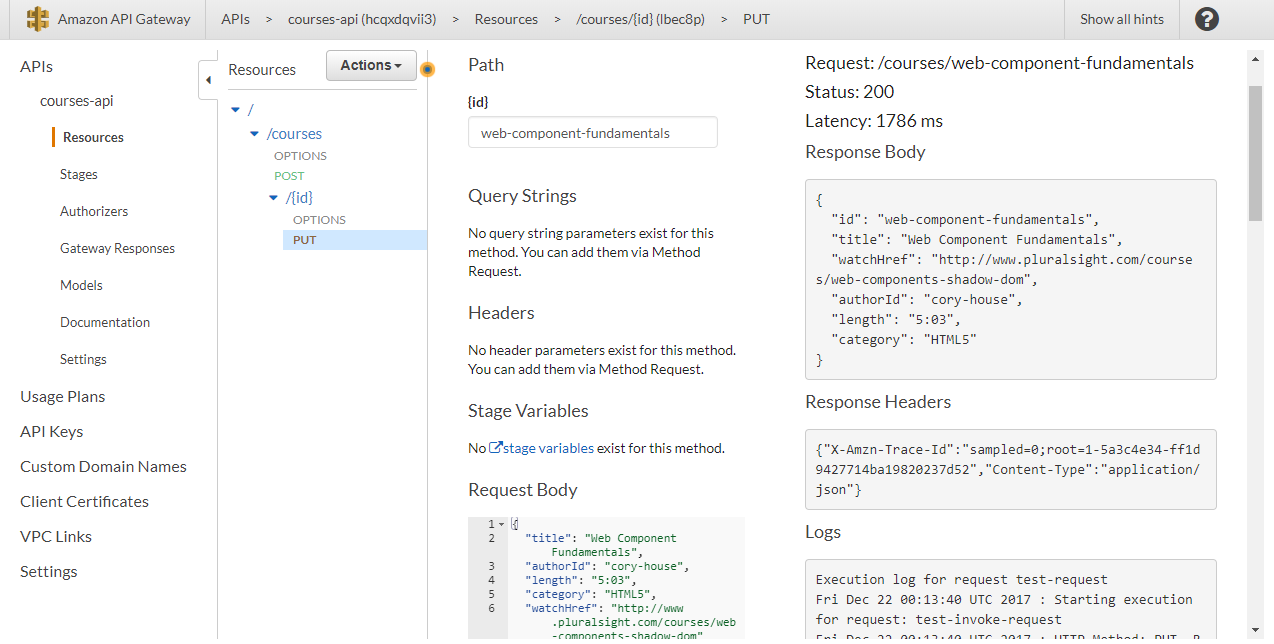This screenshot has height=644, width=1274.
Task: Click the Response Headers heading
Action: [x=878, y=402]
